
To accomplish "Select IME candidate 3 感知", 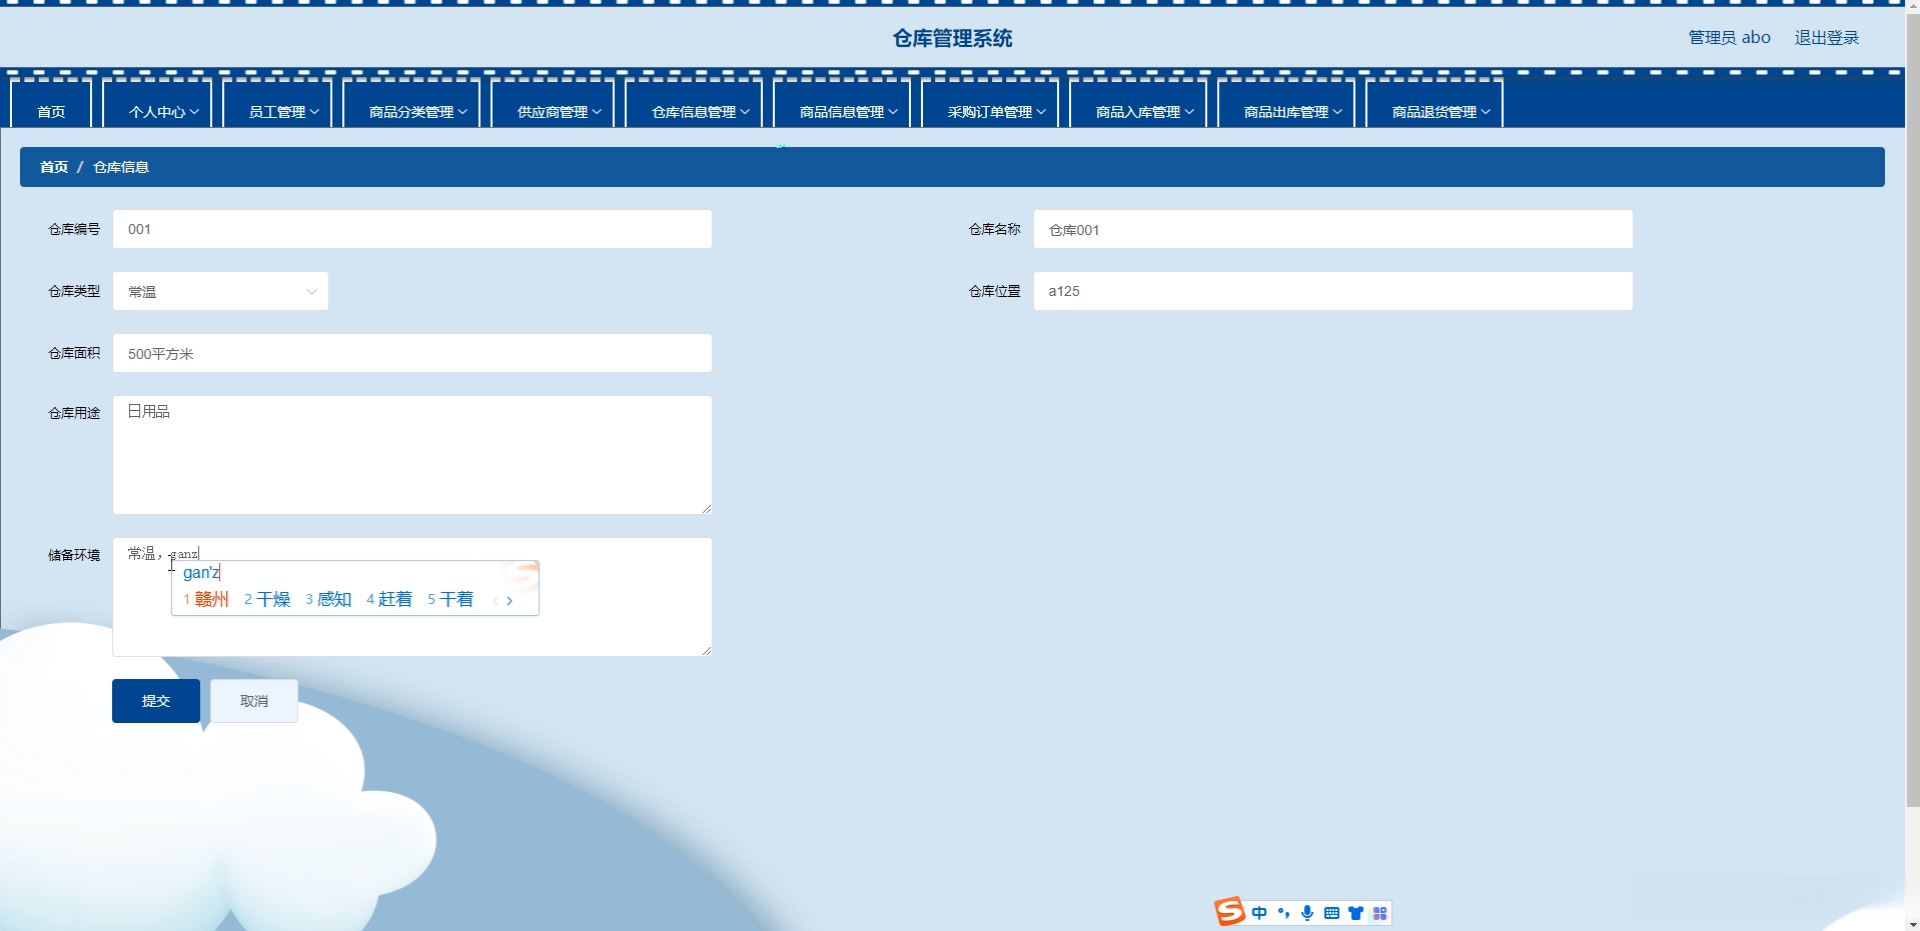I will (x=328, y=599).
